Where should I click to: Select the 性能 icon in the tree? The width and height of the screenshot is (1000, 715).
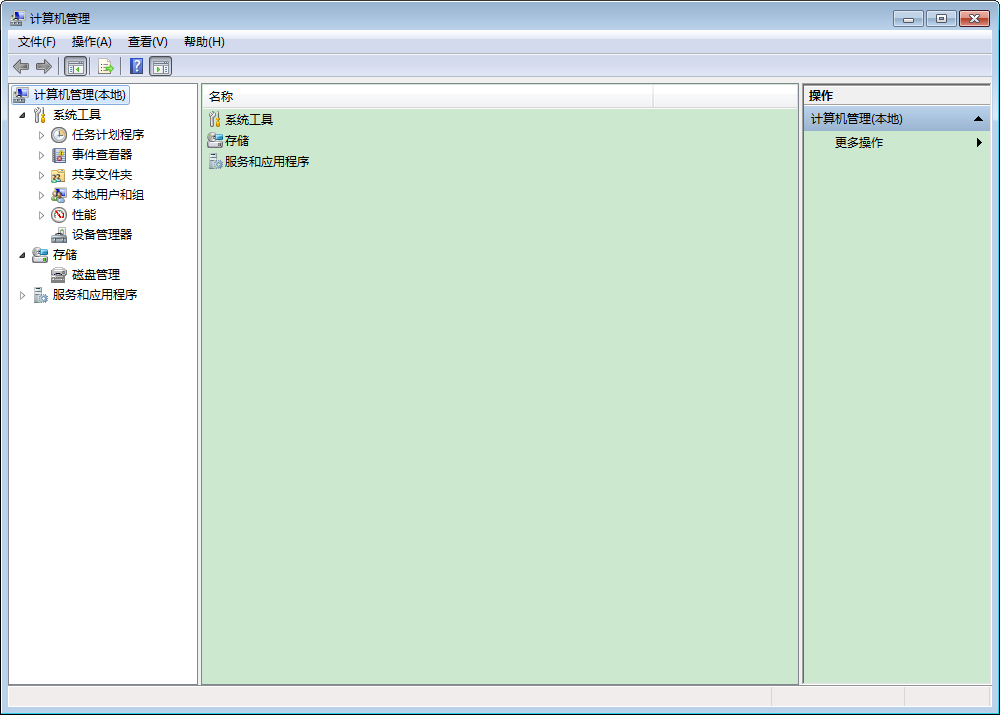[58, 214]
